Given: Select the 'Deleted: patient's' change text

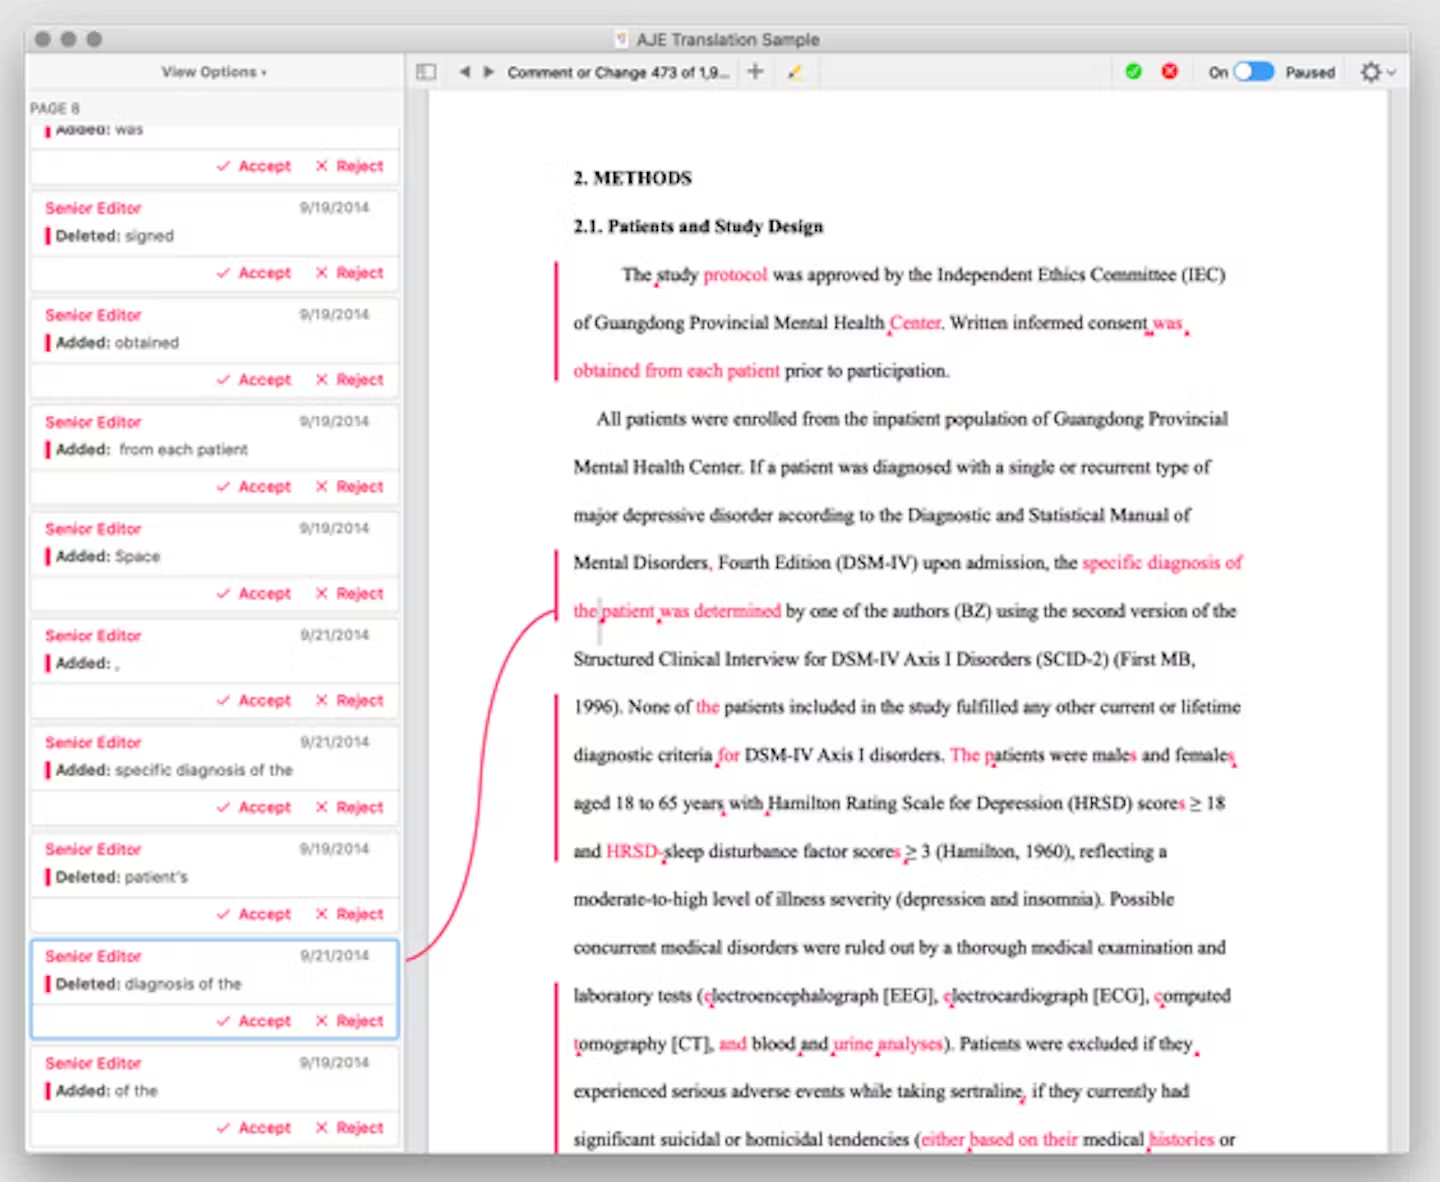Looking at the screenshot, I should click(121, 877).
